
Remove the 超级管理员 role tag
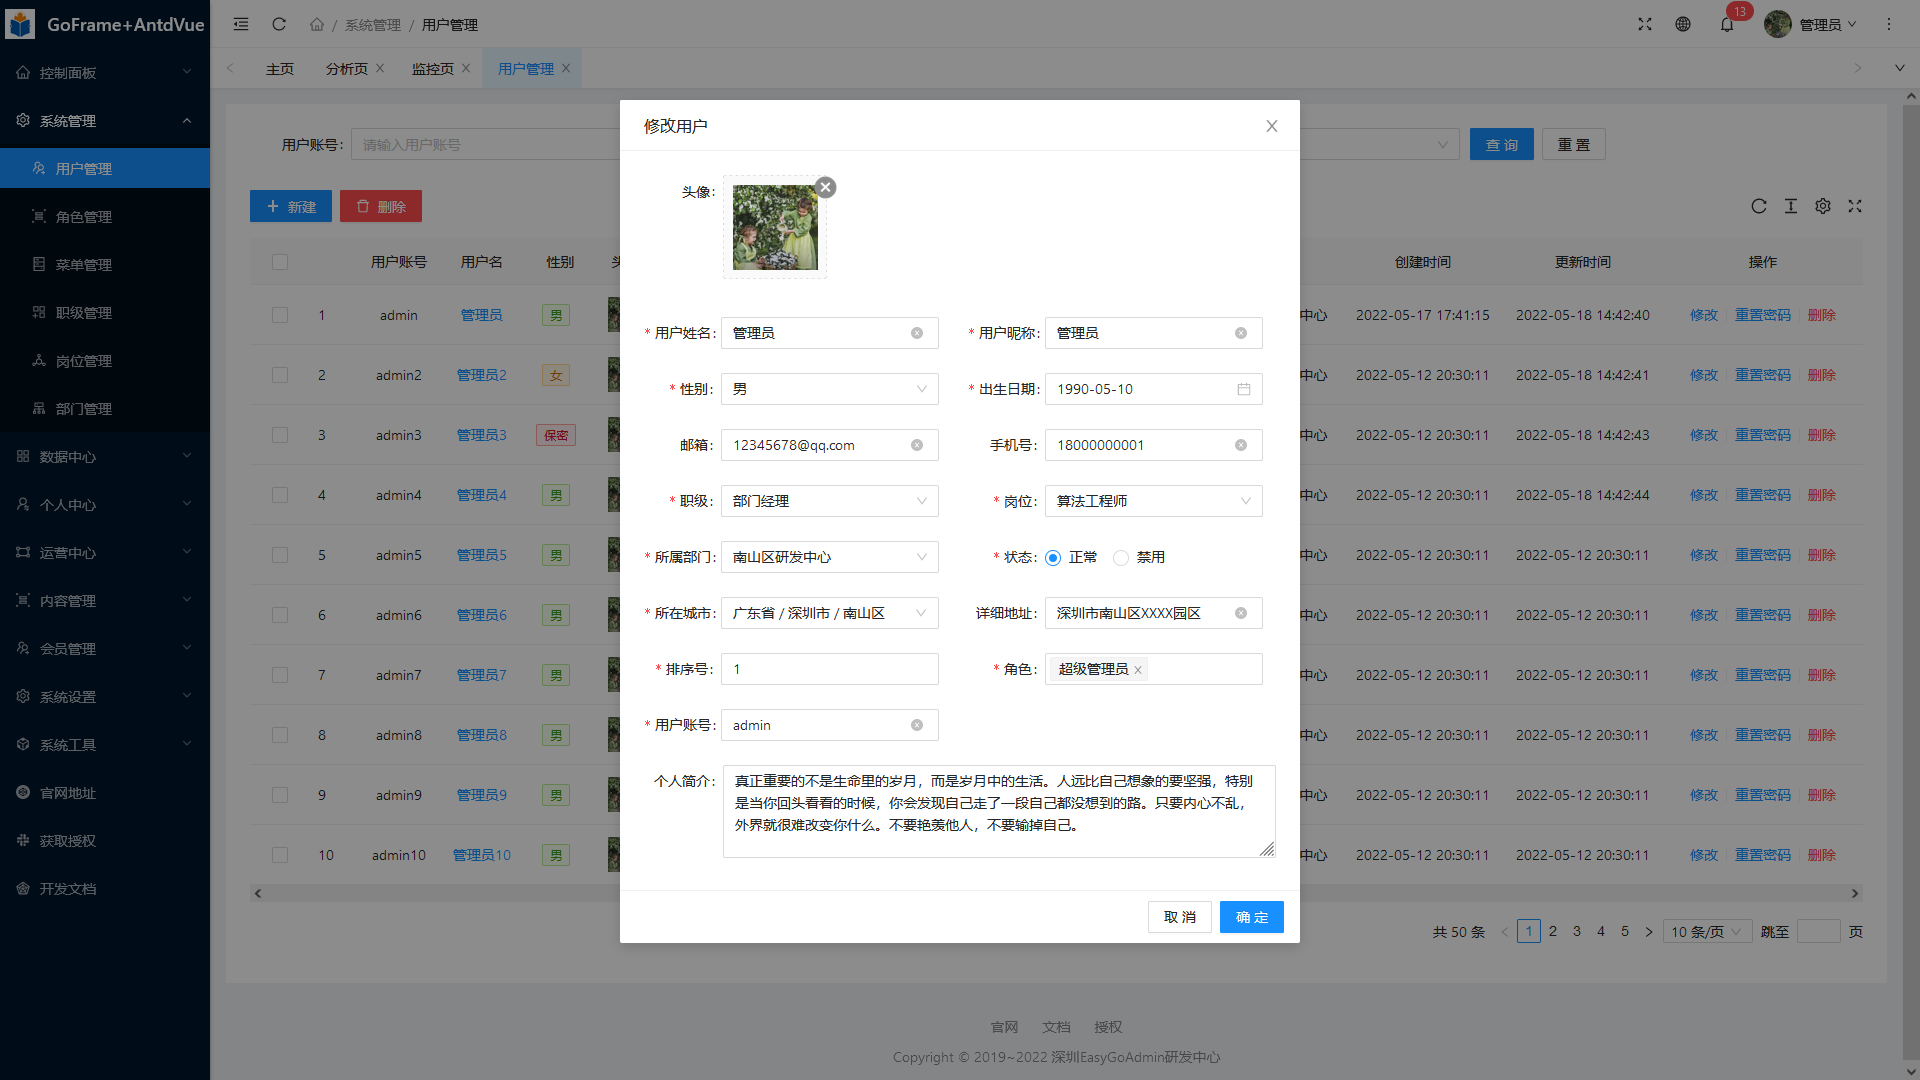[x=1138, y=670]
